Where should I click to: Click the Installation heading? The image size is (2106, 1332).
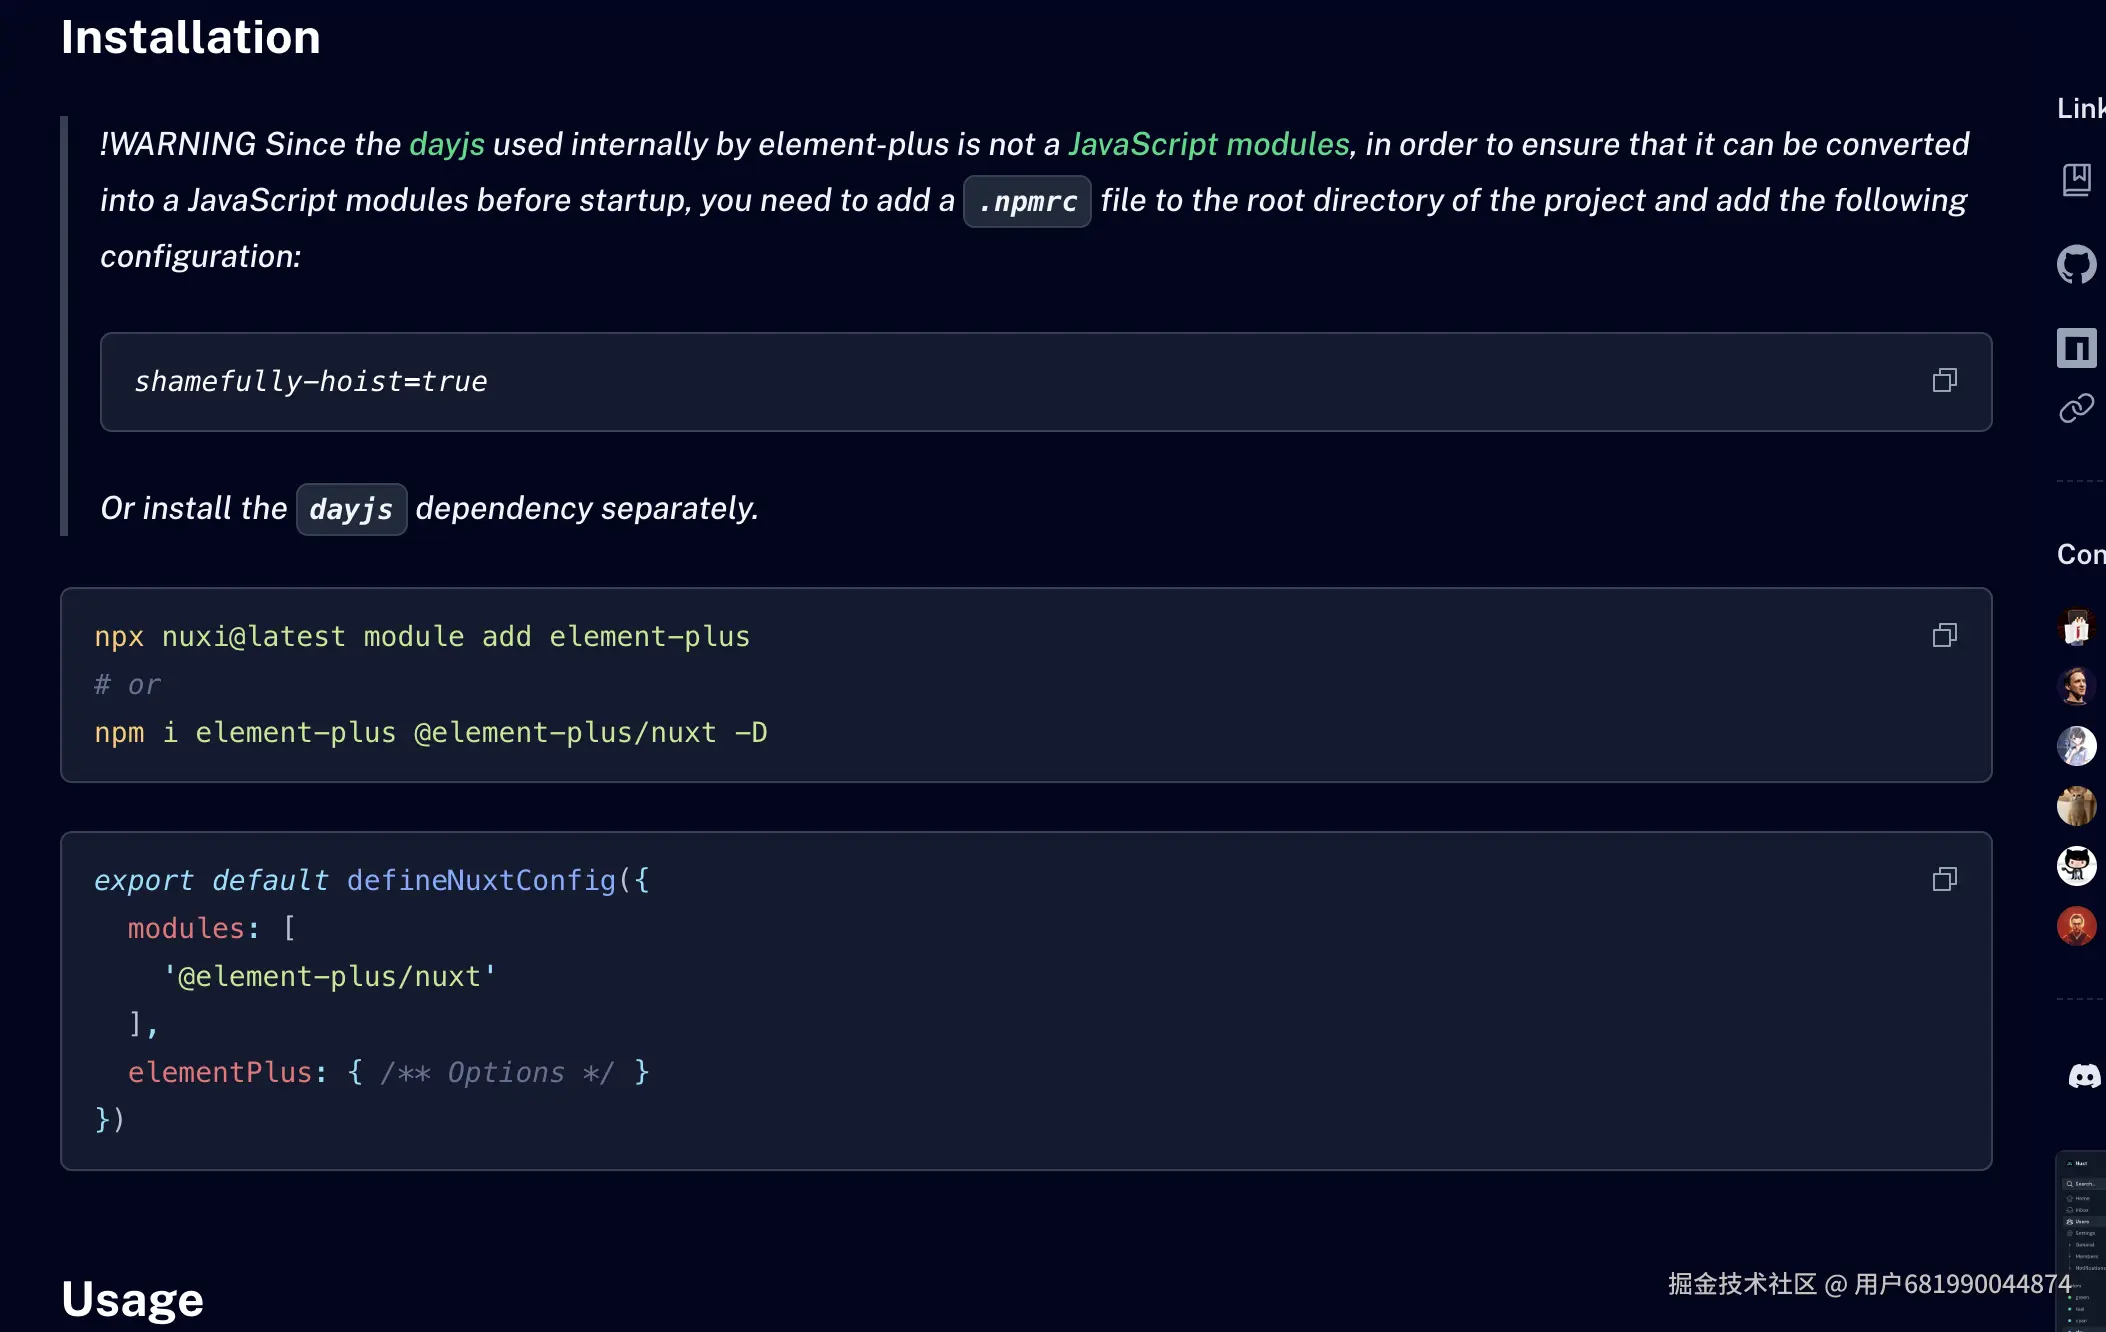click(x=191, y=38)
